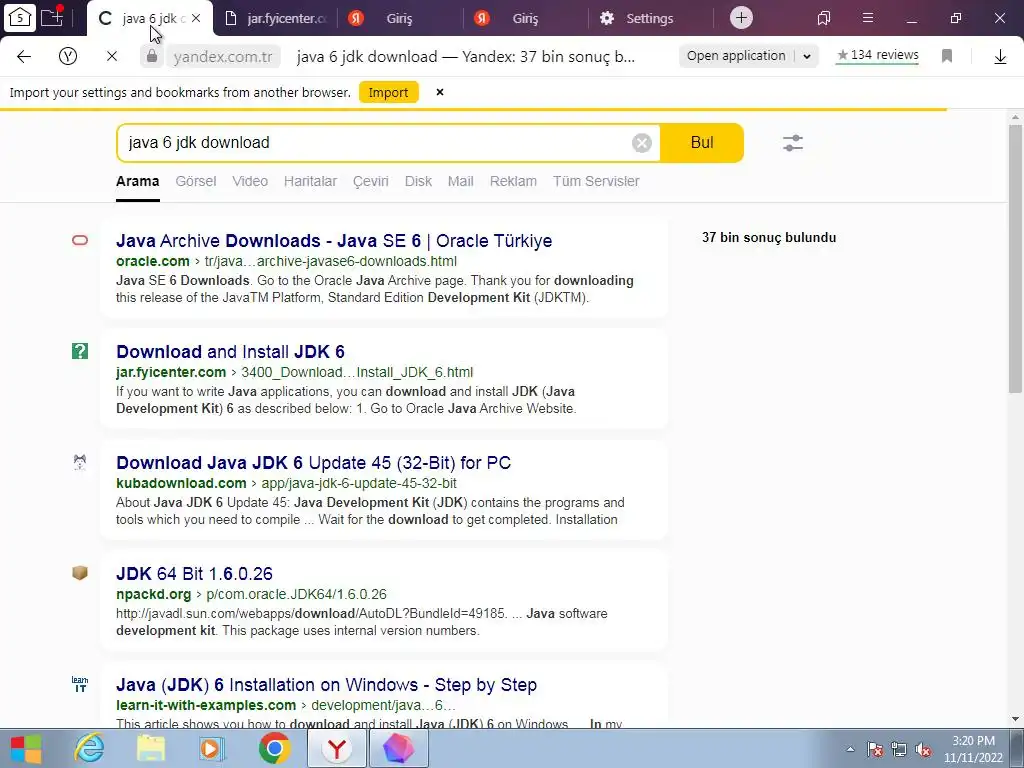This screenshot has width=1024, height=768.
Task: Click the page vertical scrollbar thumb
Action: (x=1016, y=259)
